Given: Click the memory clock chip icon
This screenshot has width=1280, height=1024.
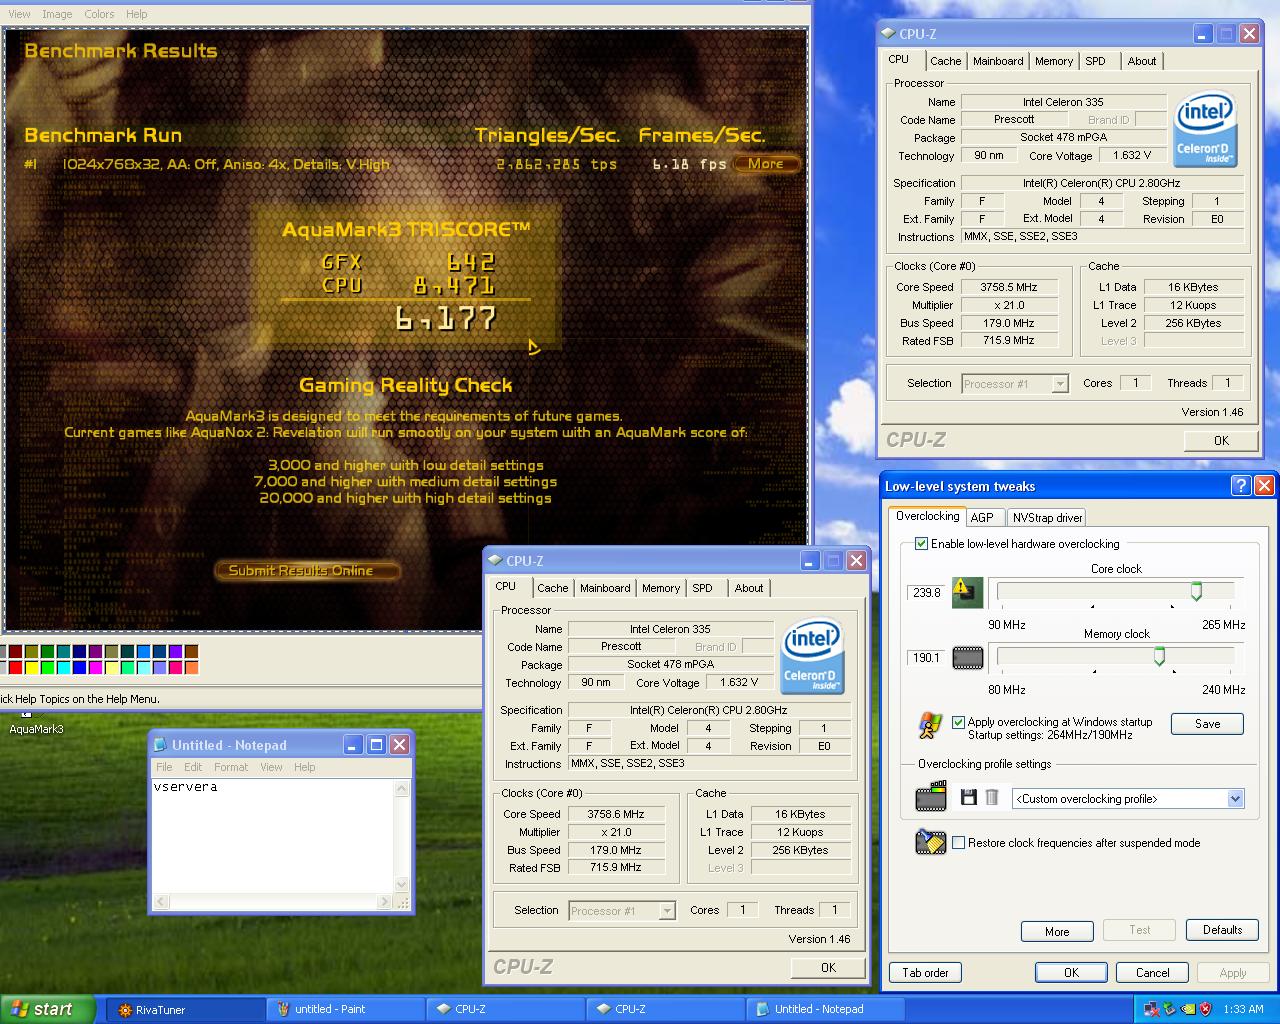Looking at the screenshot, I should 967,657.
